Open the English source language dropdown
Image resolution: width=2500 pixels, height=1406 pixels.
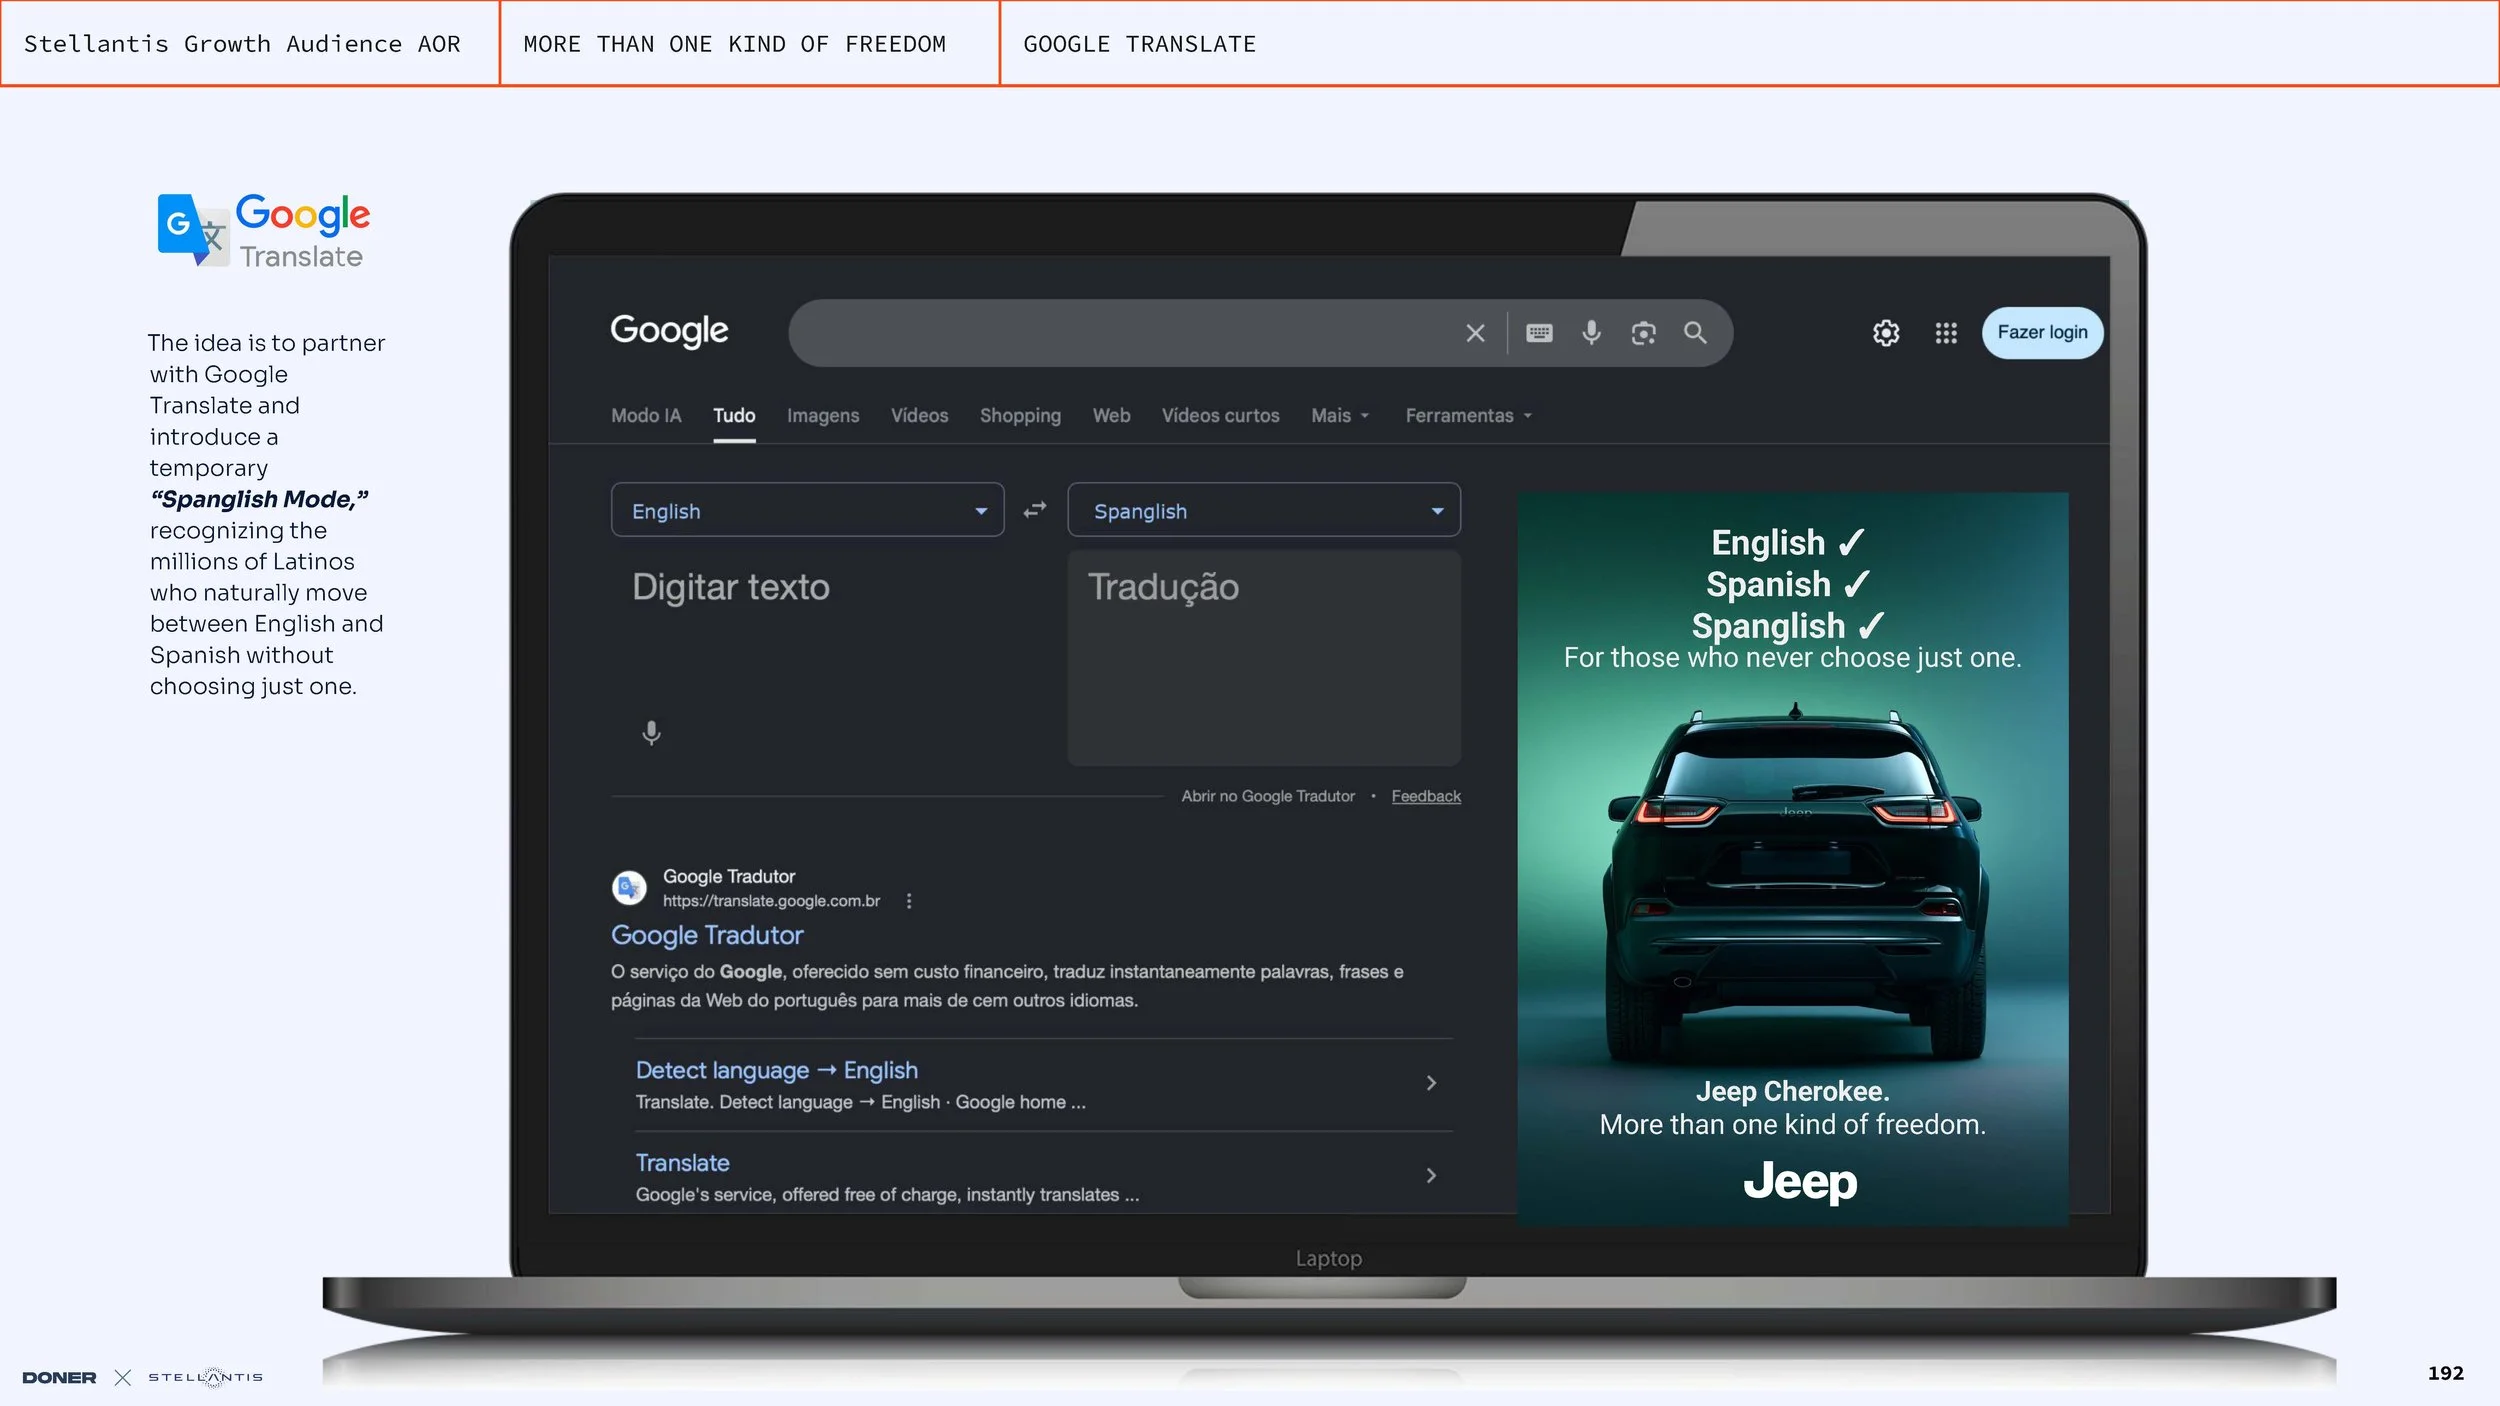point(807,510)
